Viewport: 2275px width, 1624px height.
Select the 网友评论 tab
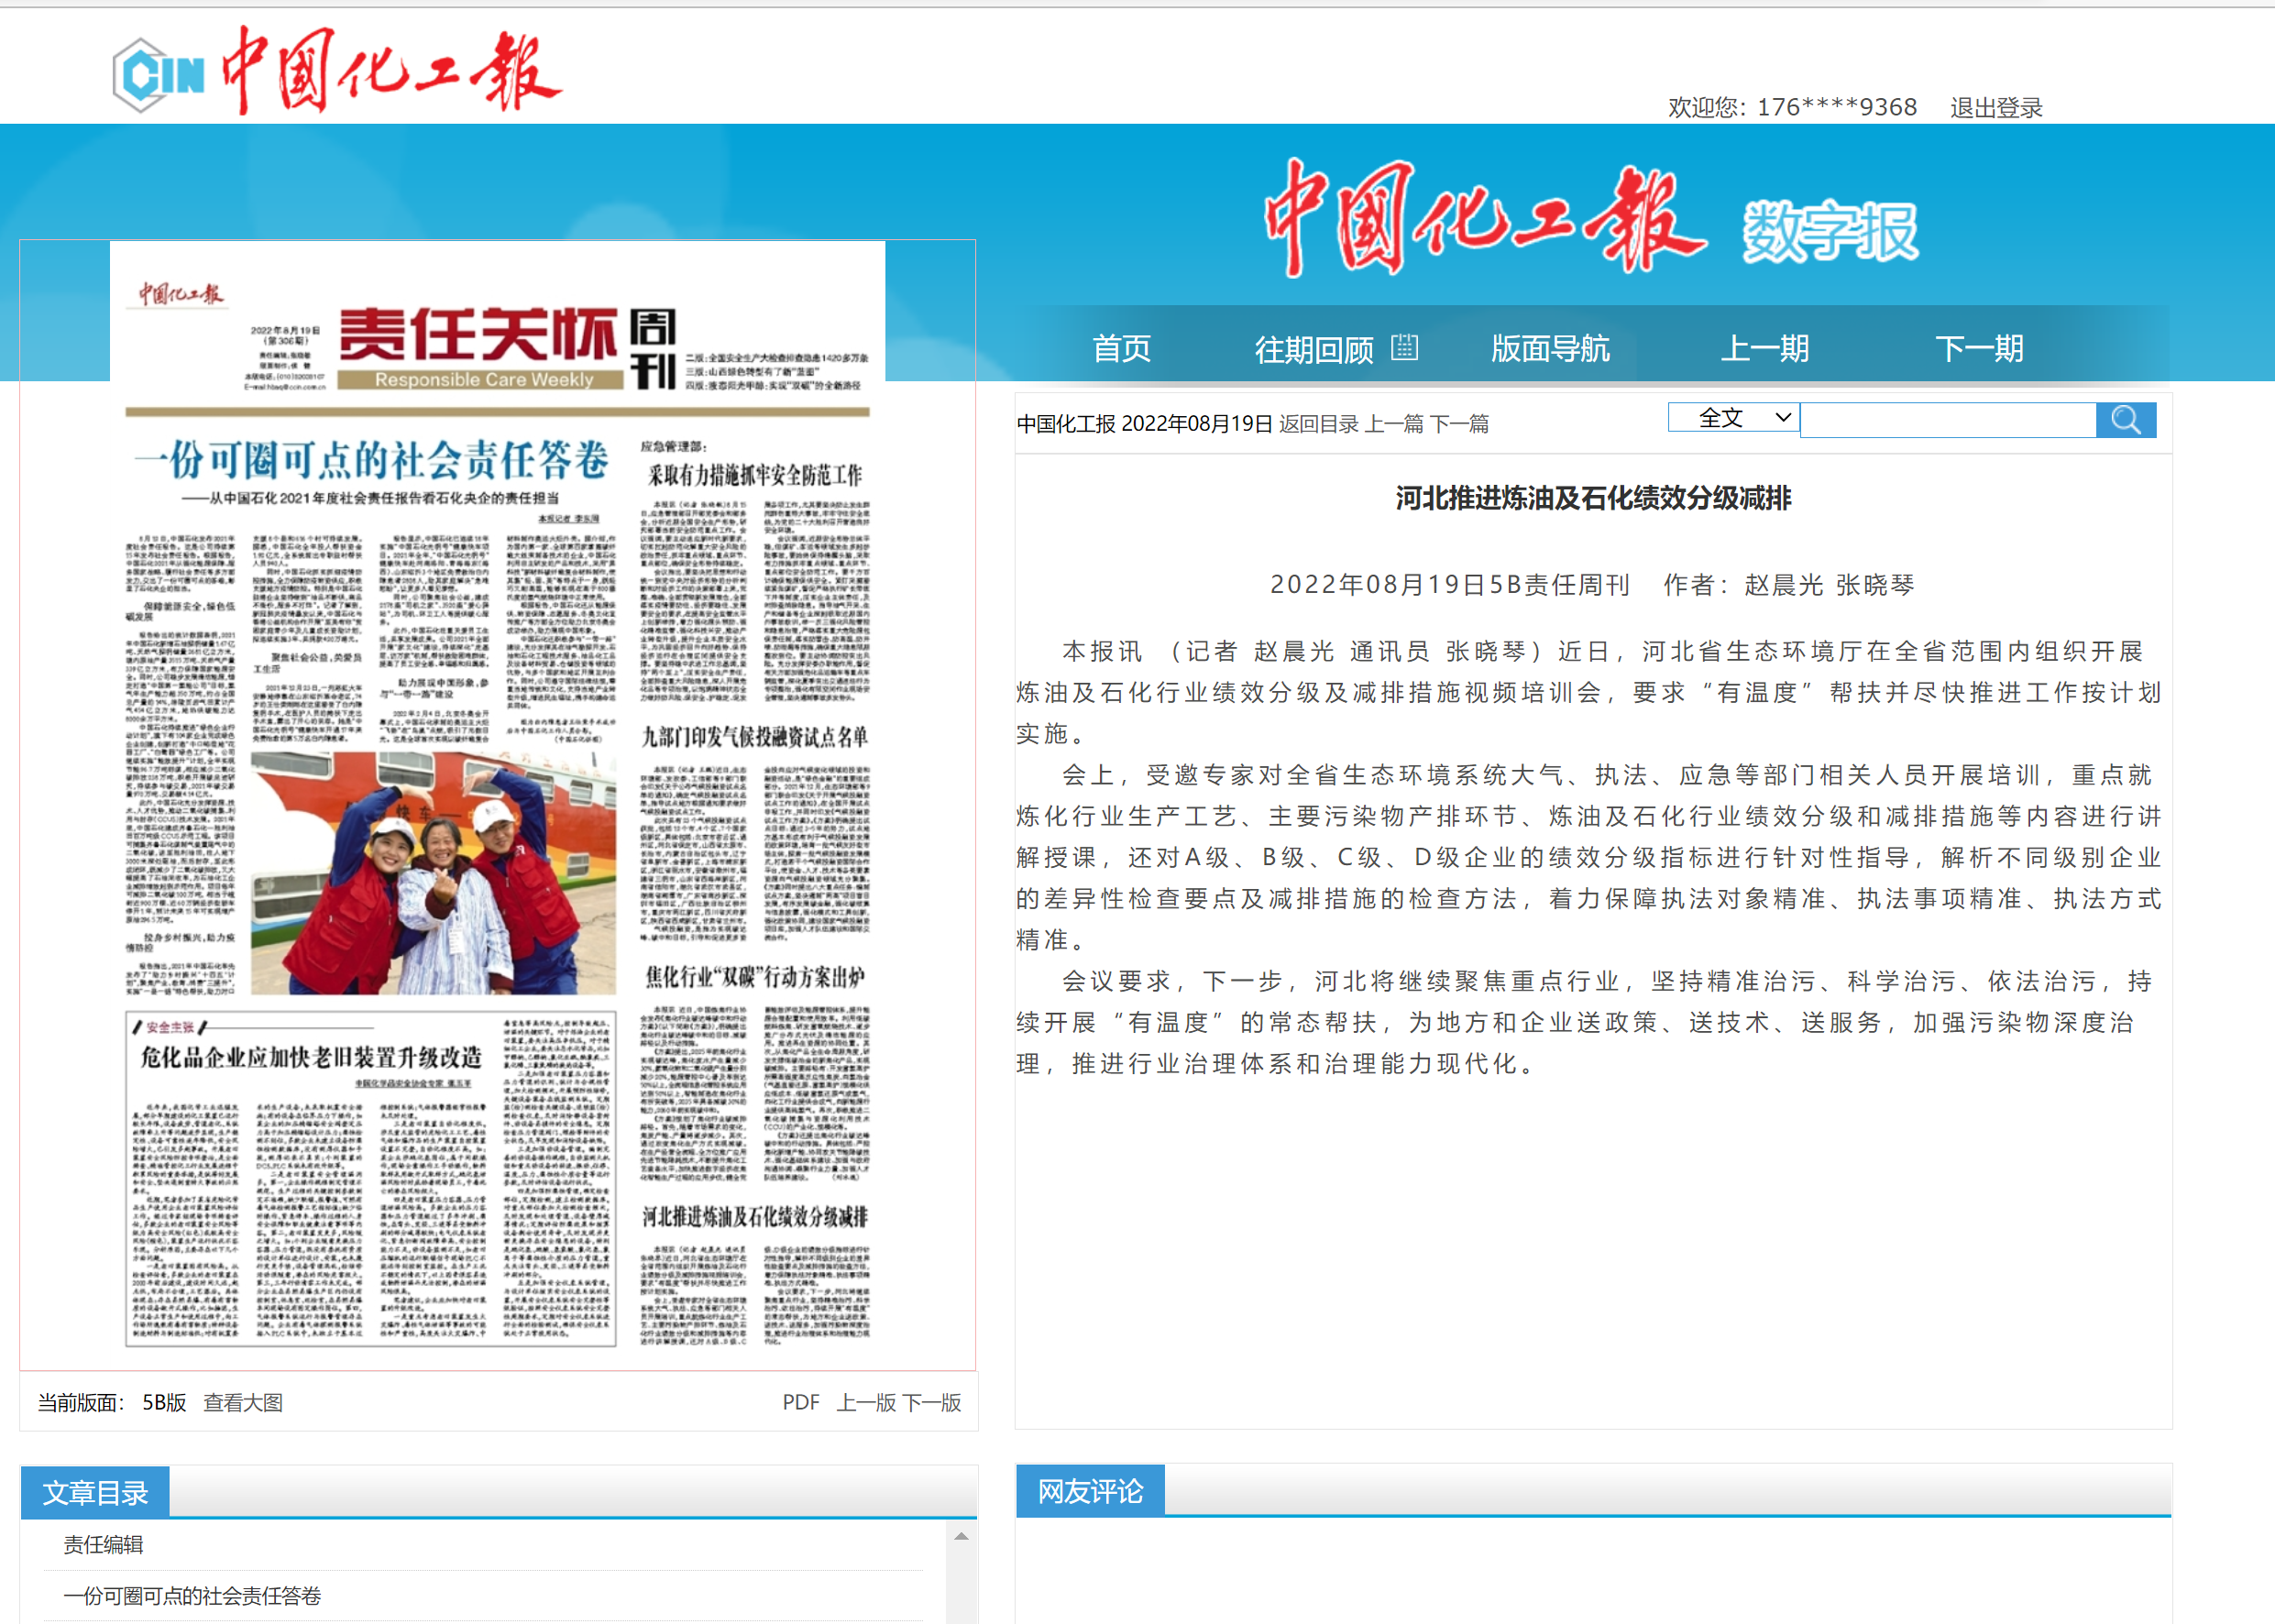[1089, 1491]
